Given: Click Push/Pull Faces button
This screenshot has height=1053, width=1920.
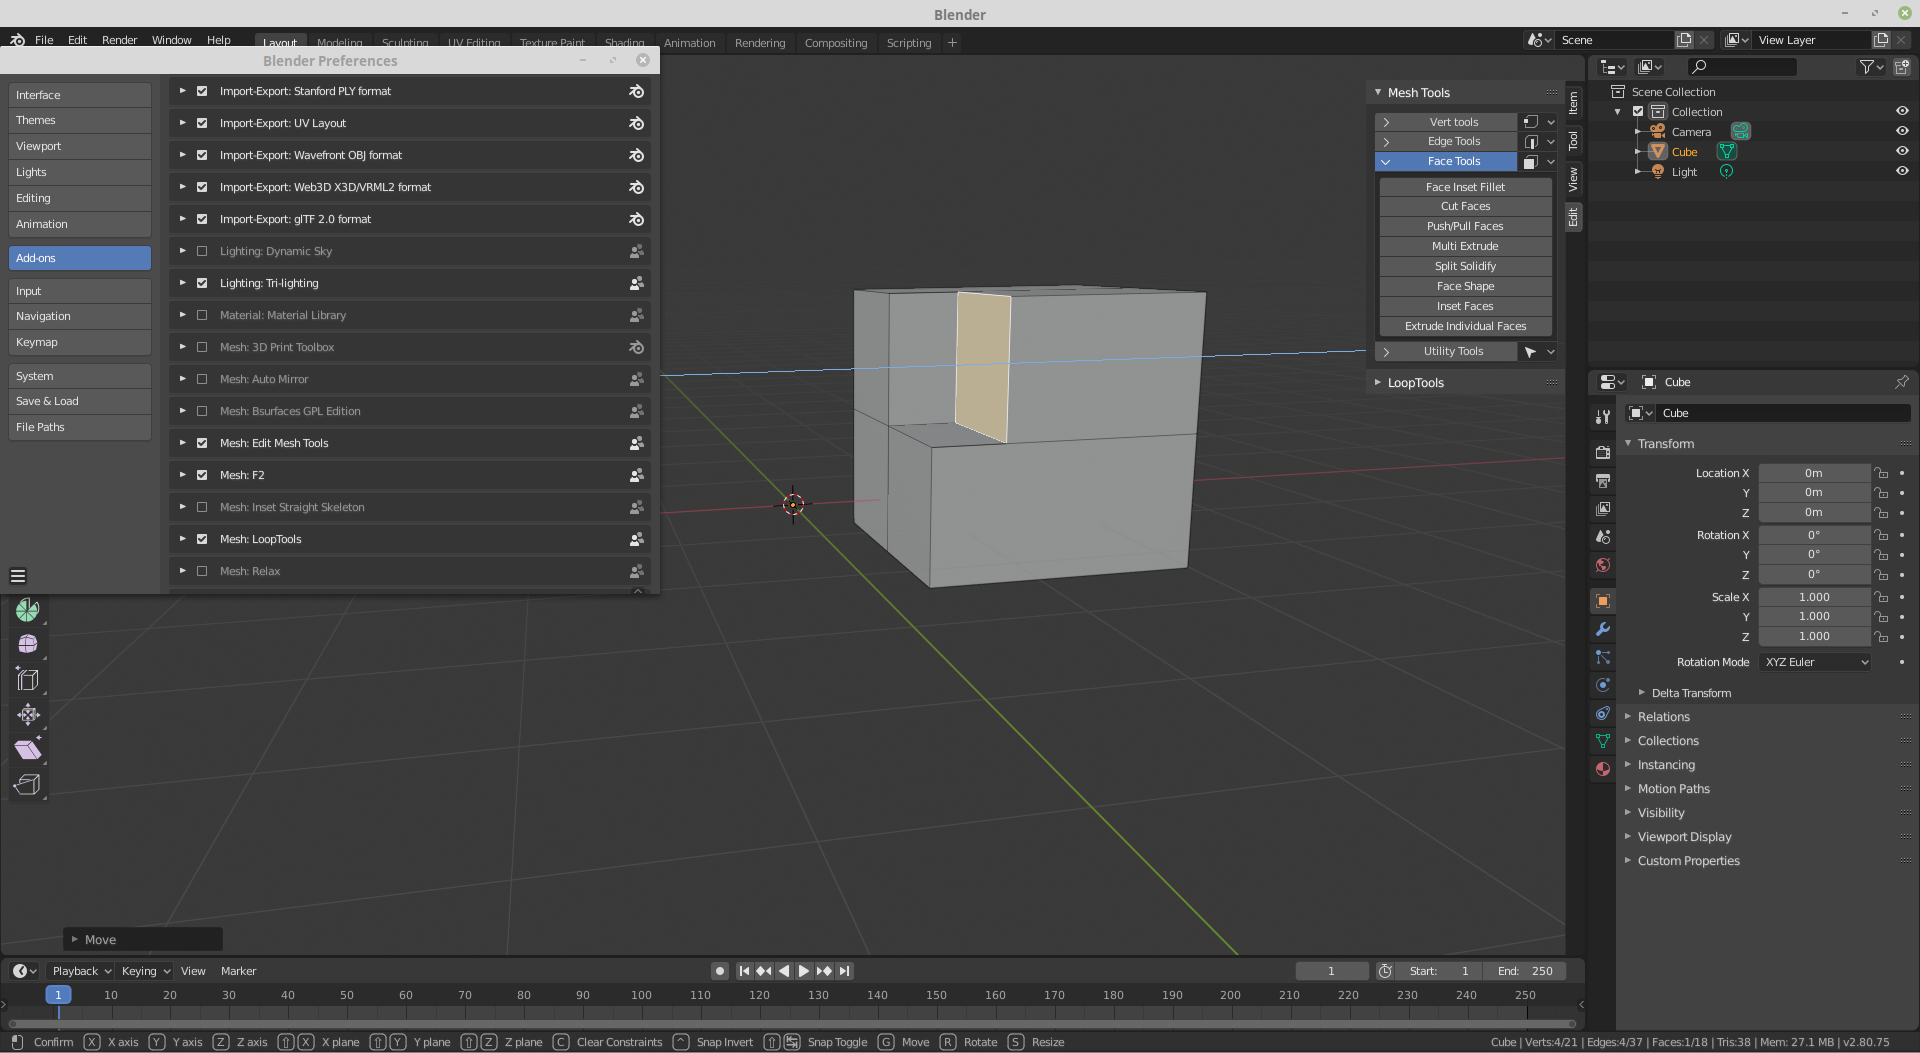Looking at the screenshot, I should (x=1465, y=226).
